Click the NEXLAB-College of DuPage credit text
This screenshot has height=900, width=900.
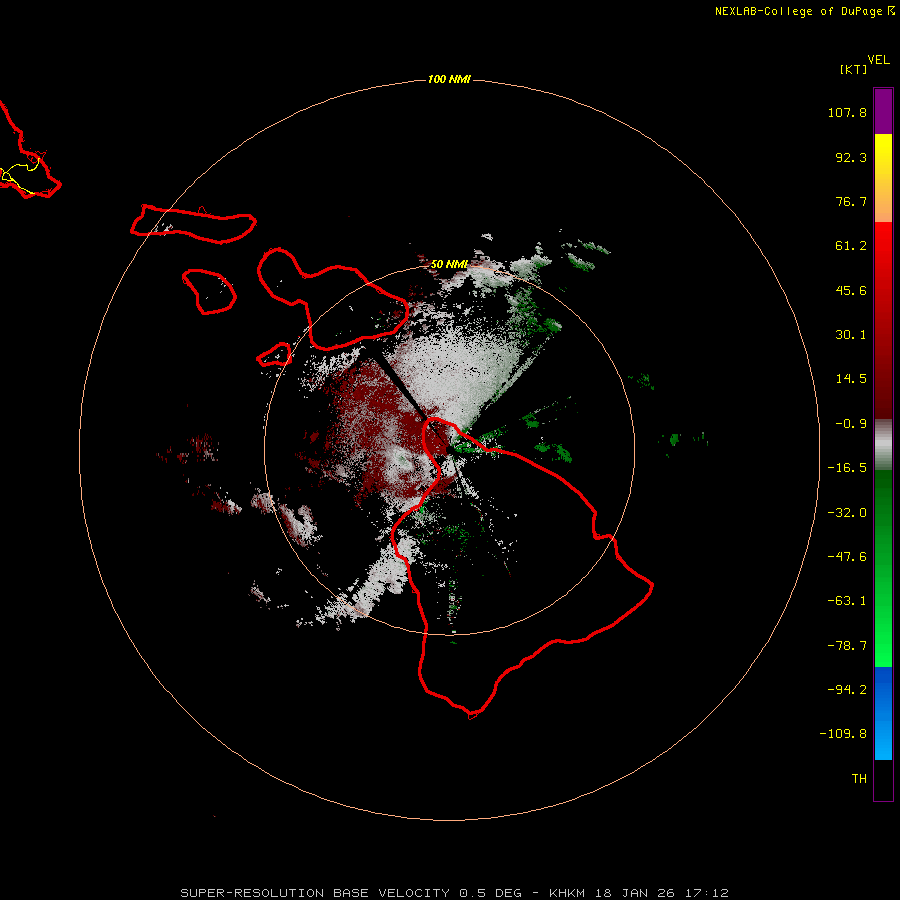coord(805,11)
